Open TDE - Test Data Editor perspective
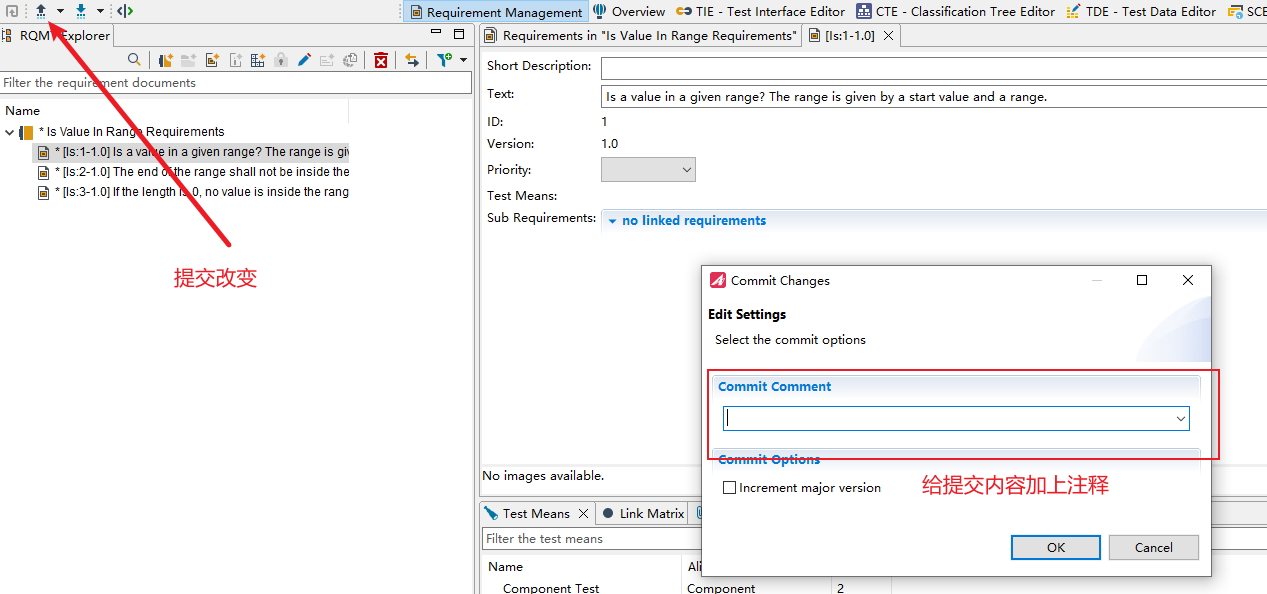The width and height of the screenshot is (1267, 594). [x=1142, y=12]
